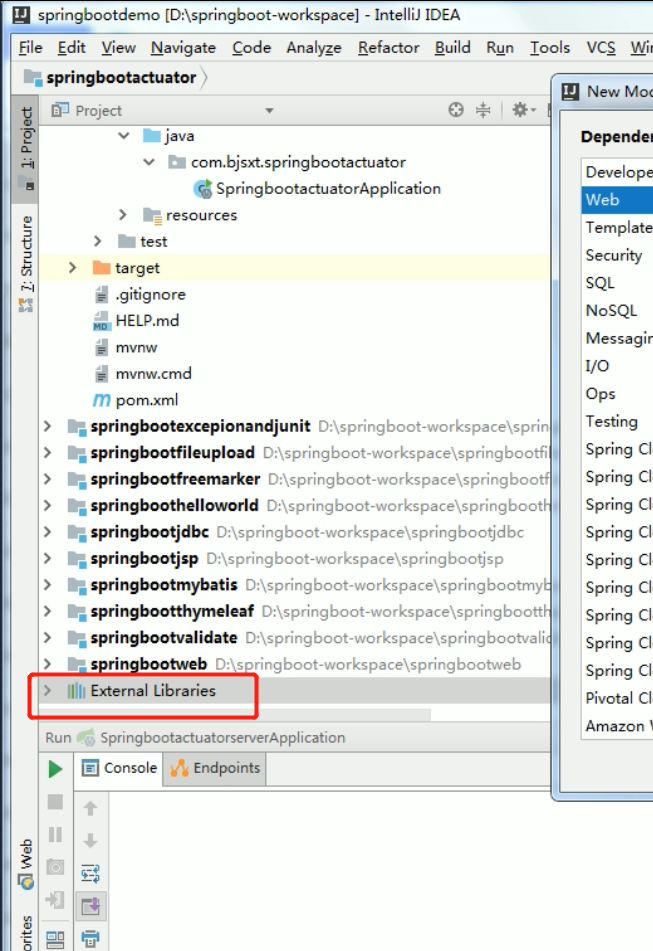Select SpringbootactuatorApplication class
Image resolution: width=653 pixels, height=951 pixels.
click(x=328, y=189)
